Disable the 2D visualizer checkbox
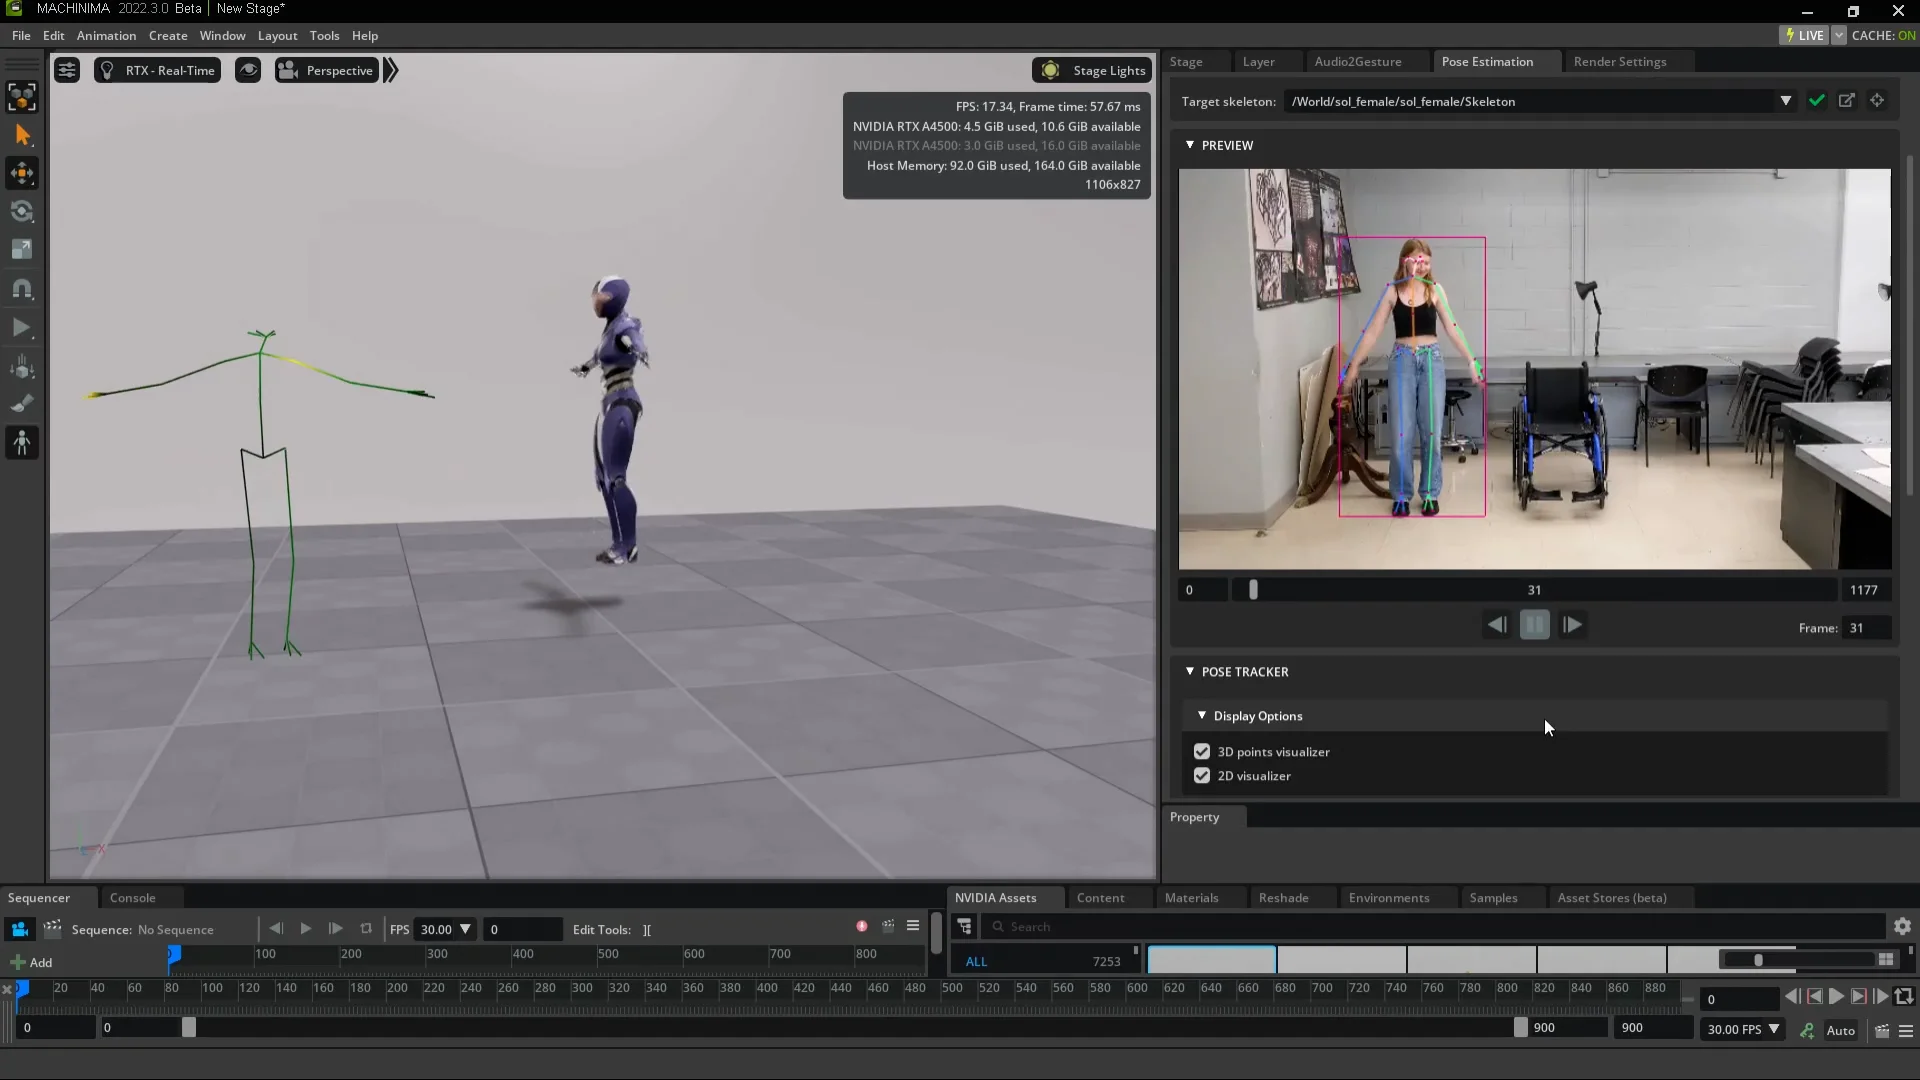Viewport: 1920px width, 1080px height. (x=1201, y=776)
